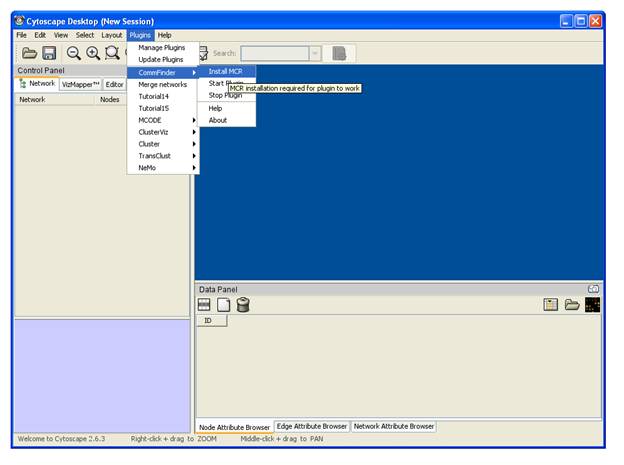The height and width of the screenshot is (465, 624).
Task: Click the blank page icon in Data Panel
Action: click(x=223, y=305)
